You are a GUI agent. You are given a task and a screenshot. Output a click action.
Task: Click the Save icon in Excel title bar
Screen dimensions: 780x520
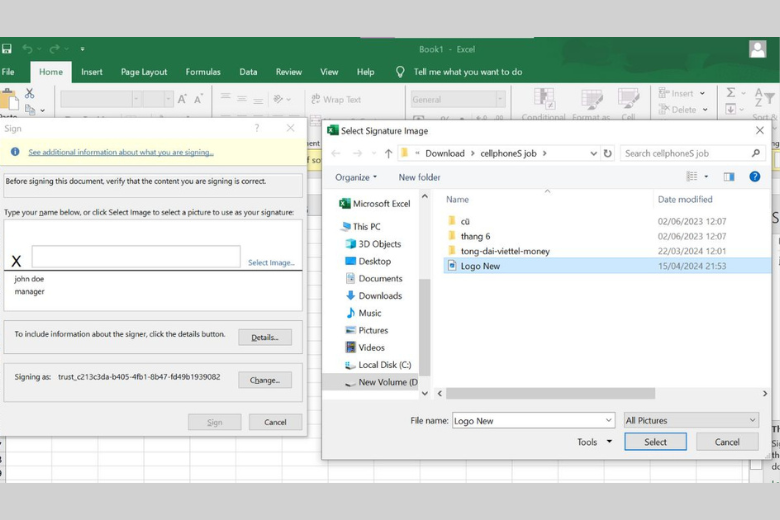pyautogui.click(x=6, y=49)
